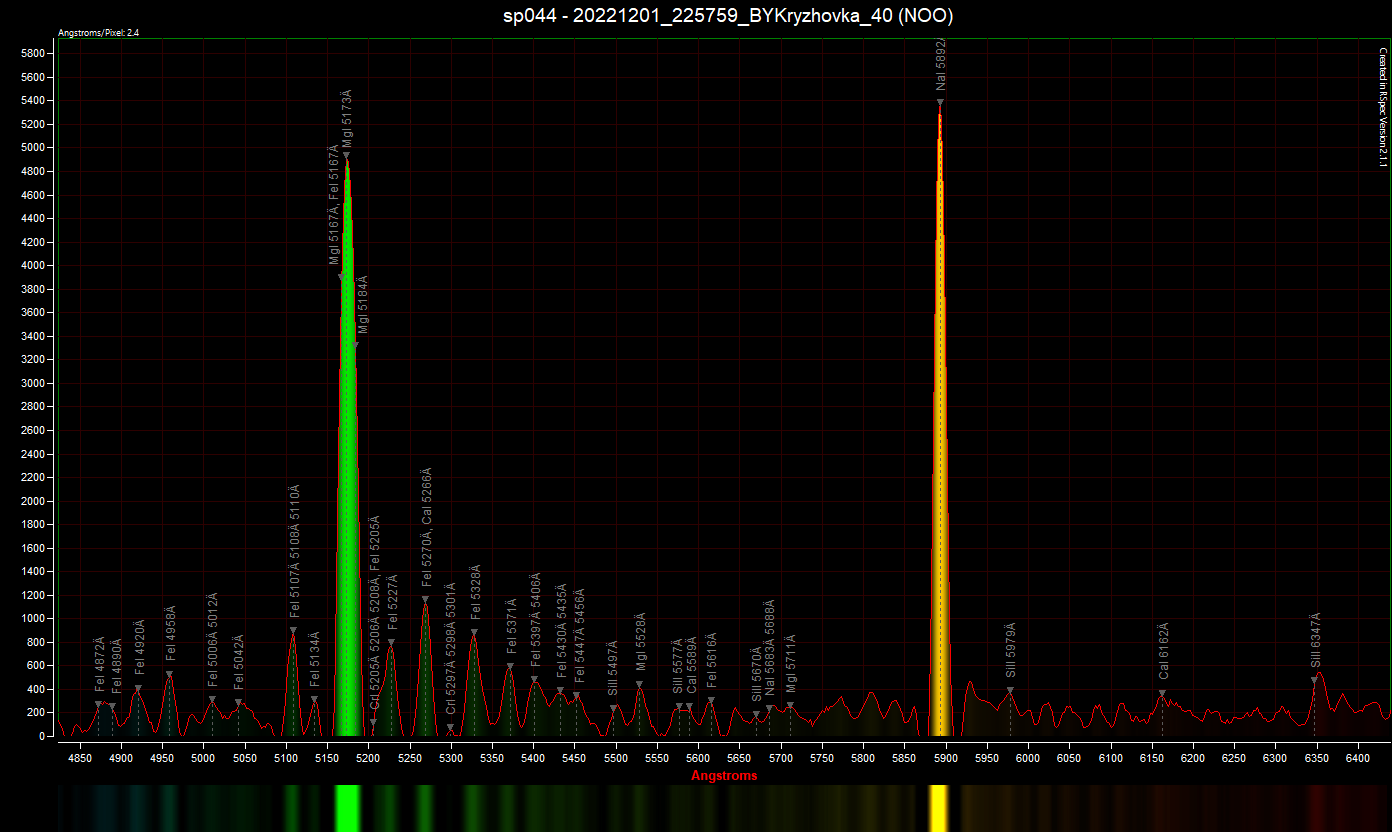This screenshot has width=1392, height=832.
Task: Select the FeI 4920Å line label
Action: point(139,648)
